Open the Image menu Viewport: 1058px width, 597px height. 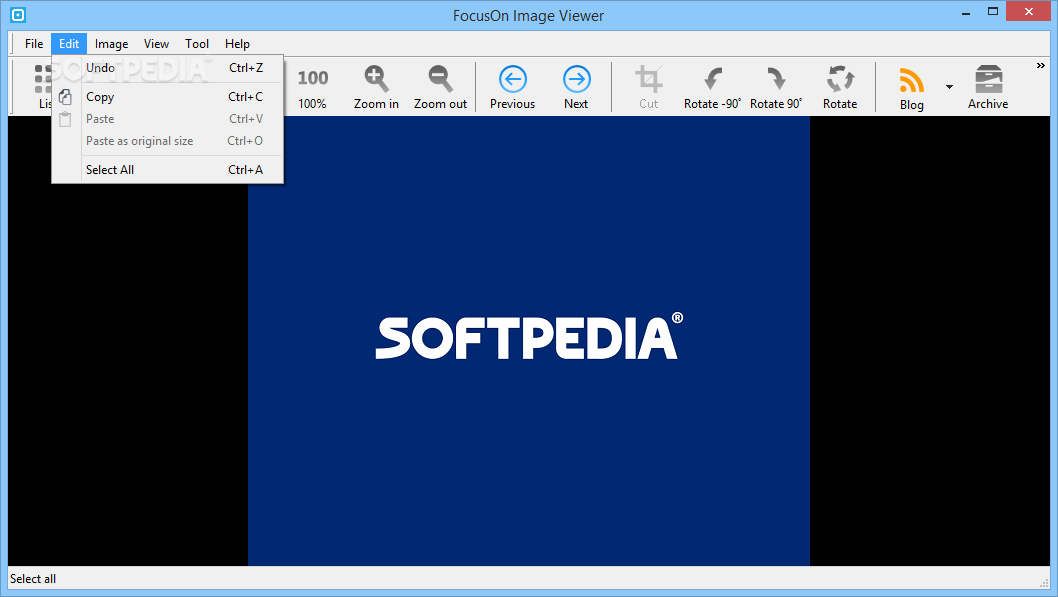tap(111, 44)
